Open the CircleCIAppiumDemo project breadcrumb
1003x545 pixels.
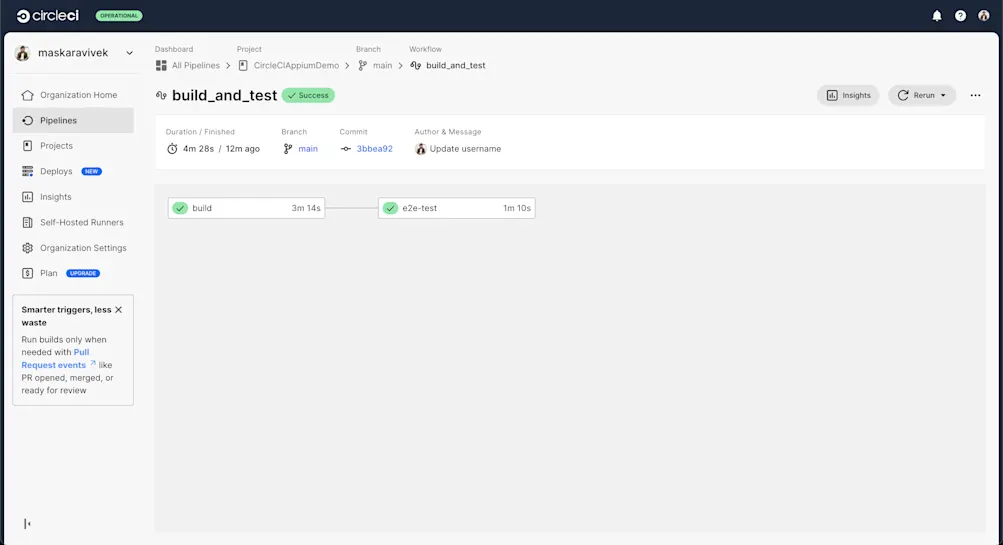click(296, 65)
